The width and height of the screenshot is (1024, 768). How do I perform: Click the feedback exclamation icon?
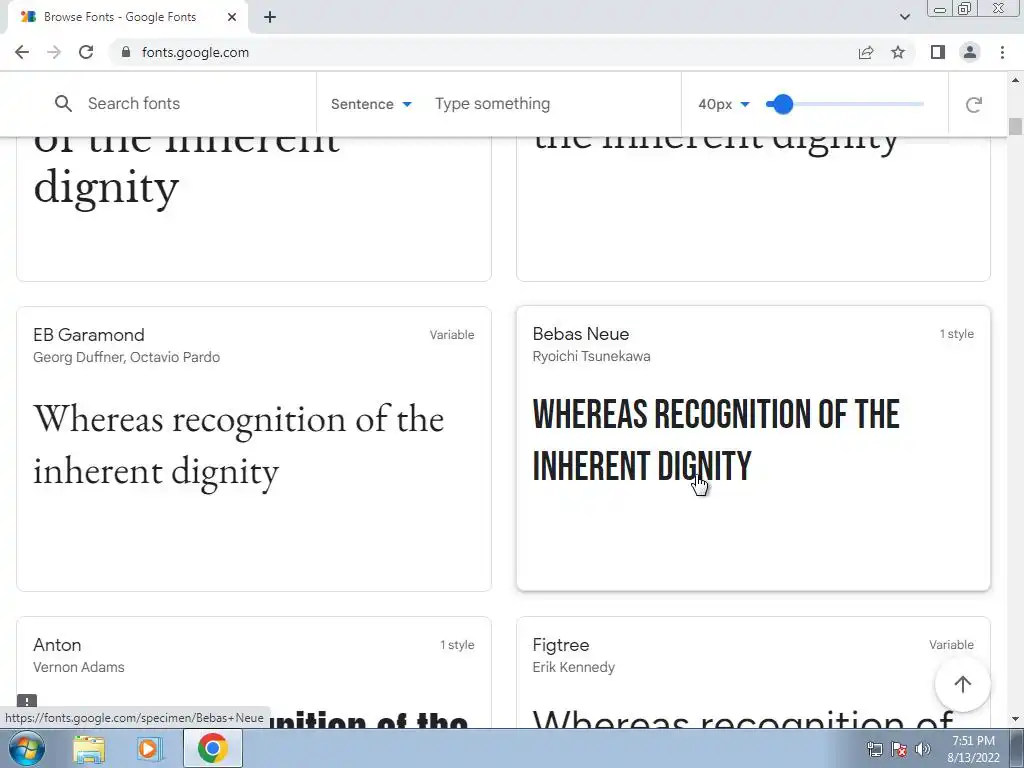(x=27, y=701)
